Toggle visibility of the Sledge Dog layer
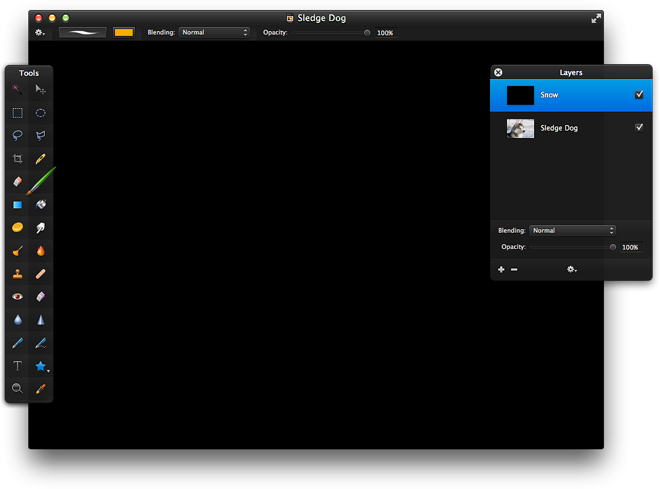The height and width of the screenshot is (489, 660). (639, 127)
